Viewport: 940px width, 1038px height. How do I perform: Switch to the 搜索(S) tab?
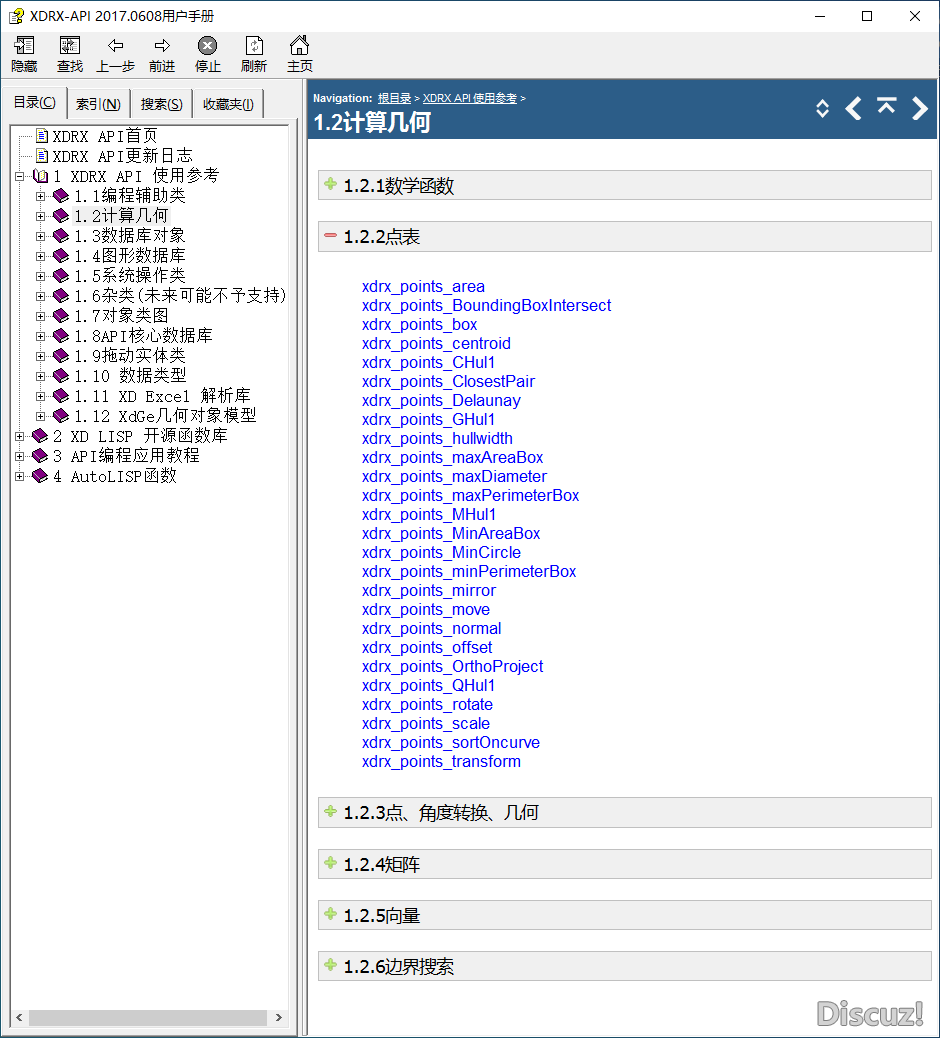pyautogui.click(x=161, y=104)
